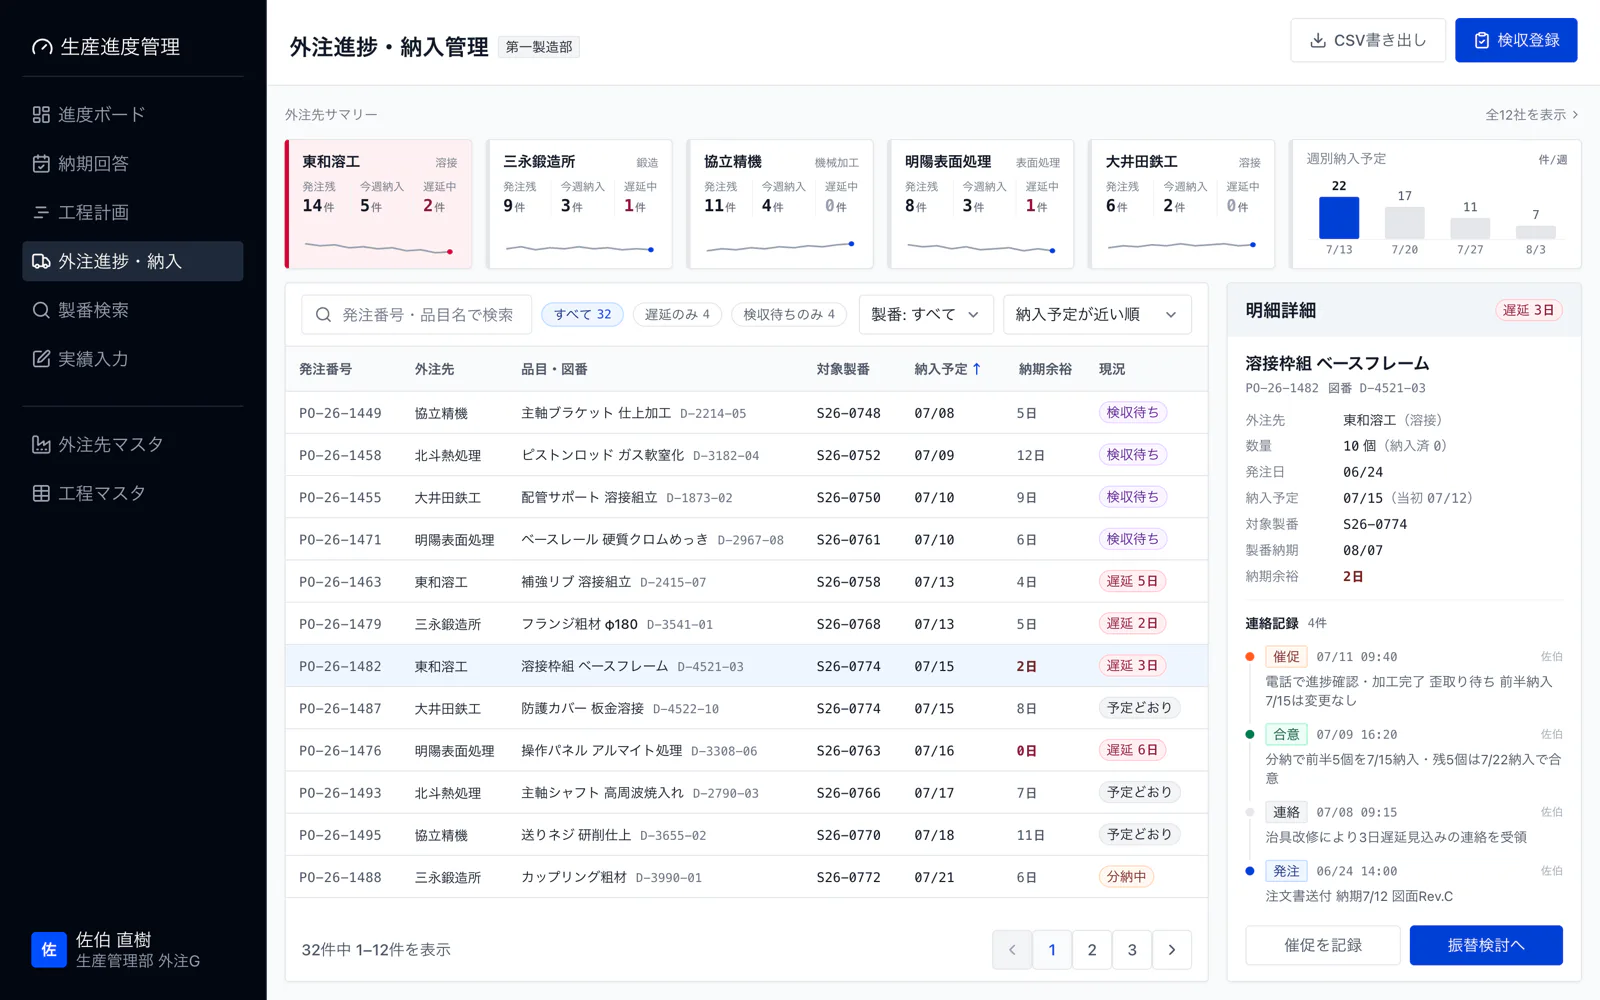The height and width of the screenshot is (1000, 1600).
Task: Click the 遅延 6日 status badge
Action: (x=1132, y=750)
